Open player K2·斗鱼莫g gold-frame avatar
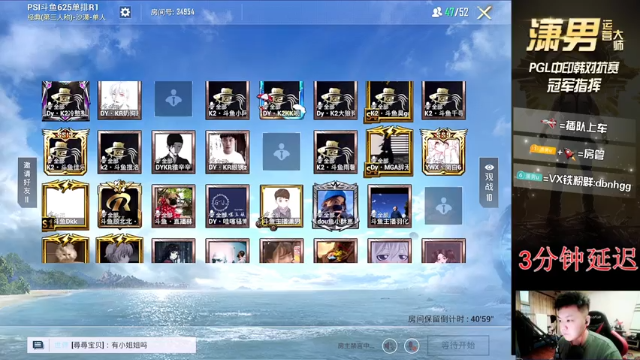The width and height of the screenshot is (640, 360). 389,101
